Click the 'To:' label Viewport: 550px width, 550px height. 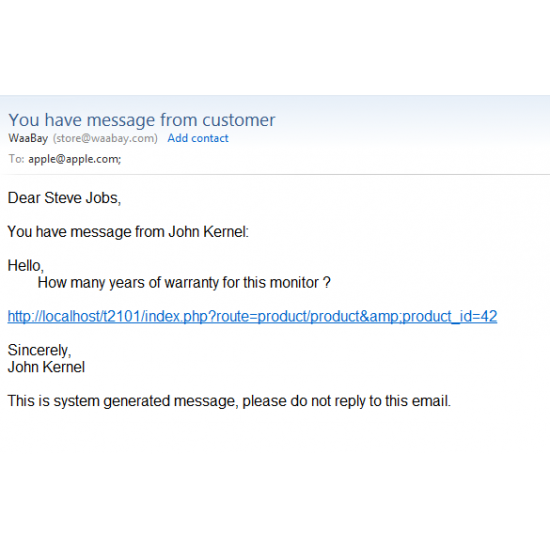16,159
